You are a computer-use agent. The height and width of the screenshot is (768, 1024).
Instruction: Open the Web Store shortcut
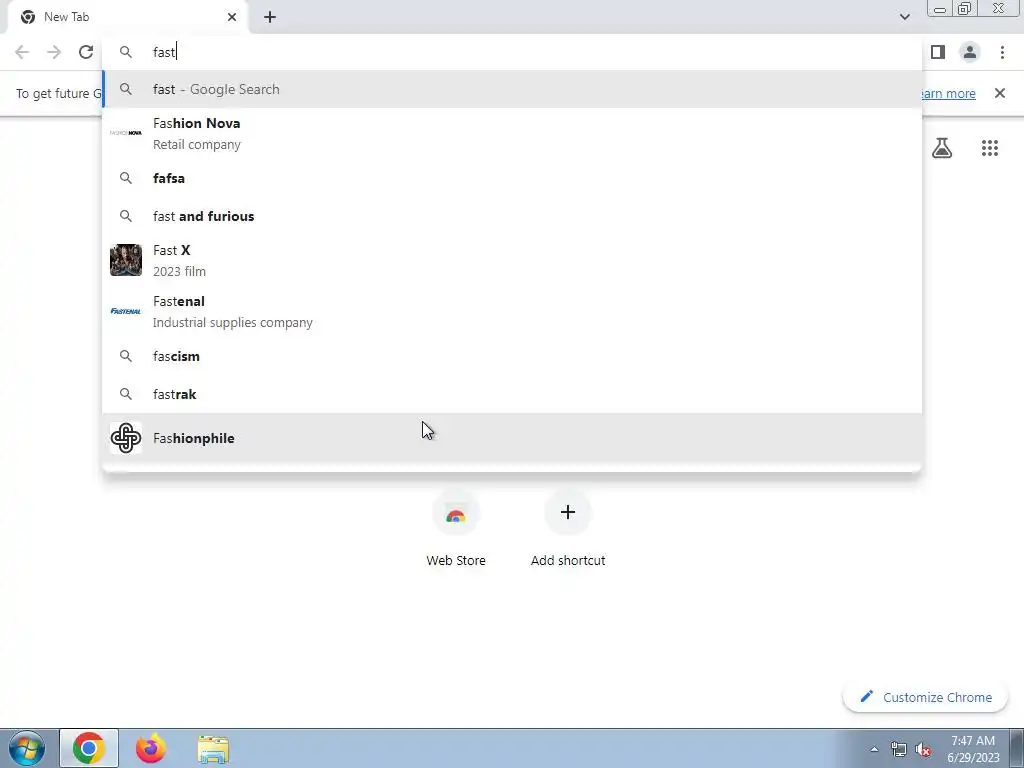(456, 530)
